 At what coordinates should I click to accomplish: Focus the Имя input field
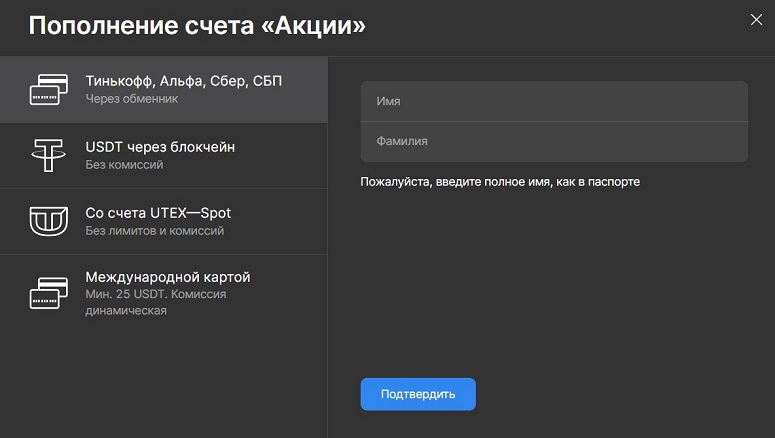(x=554, y=101)
